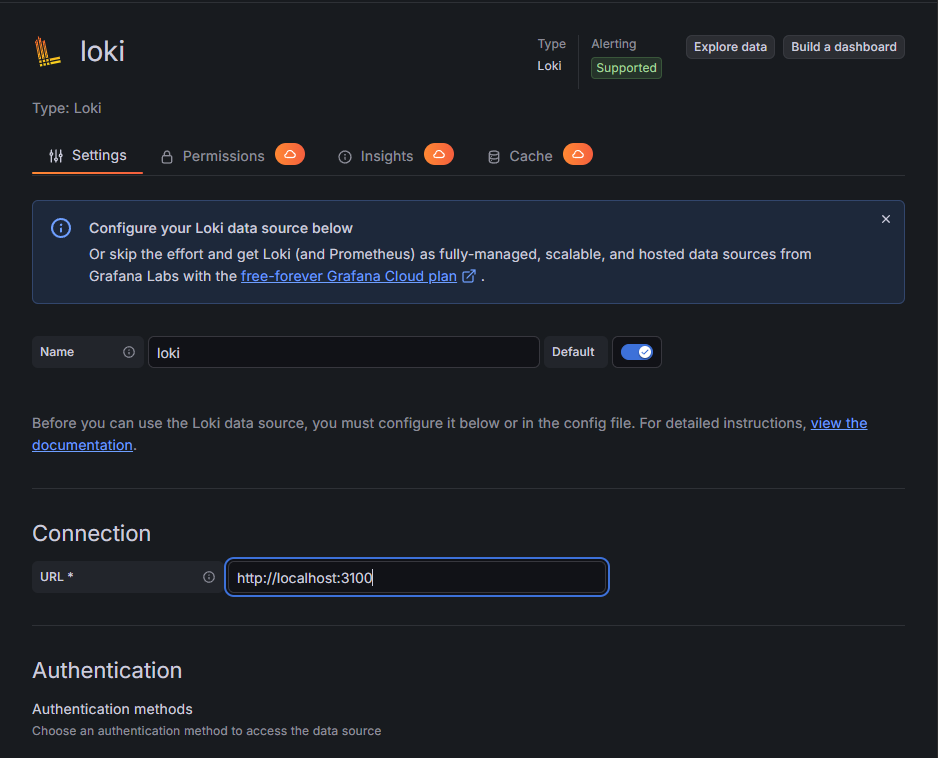Click into the Connection URL input field
938x758 pixels.
416,577
